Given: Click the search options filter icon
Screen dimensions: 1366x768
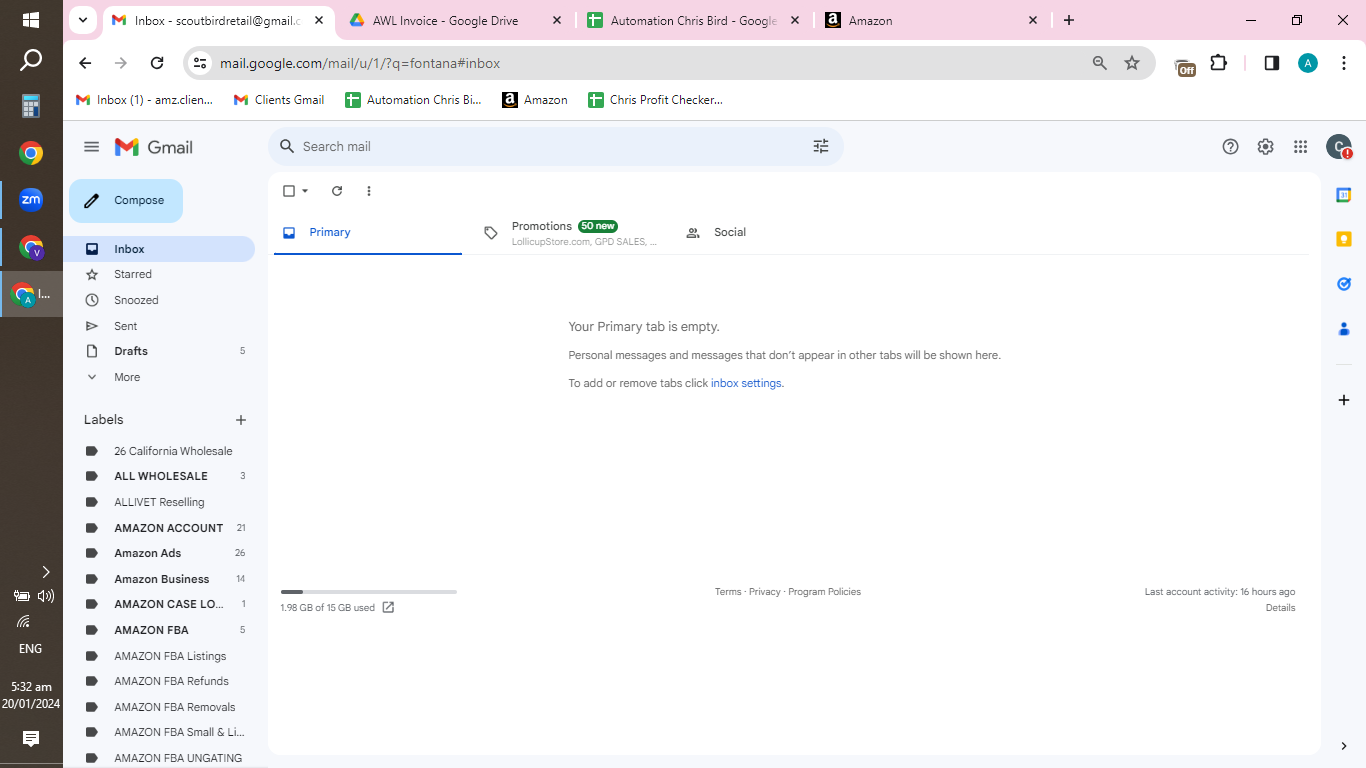Looking at the screenshot, I should (x=821, y=146).
